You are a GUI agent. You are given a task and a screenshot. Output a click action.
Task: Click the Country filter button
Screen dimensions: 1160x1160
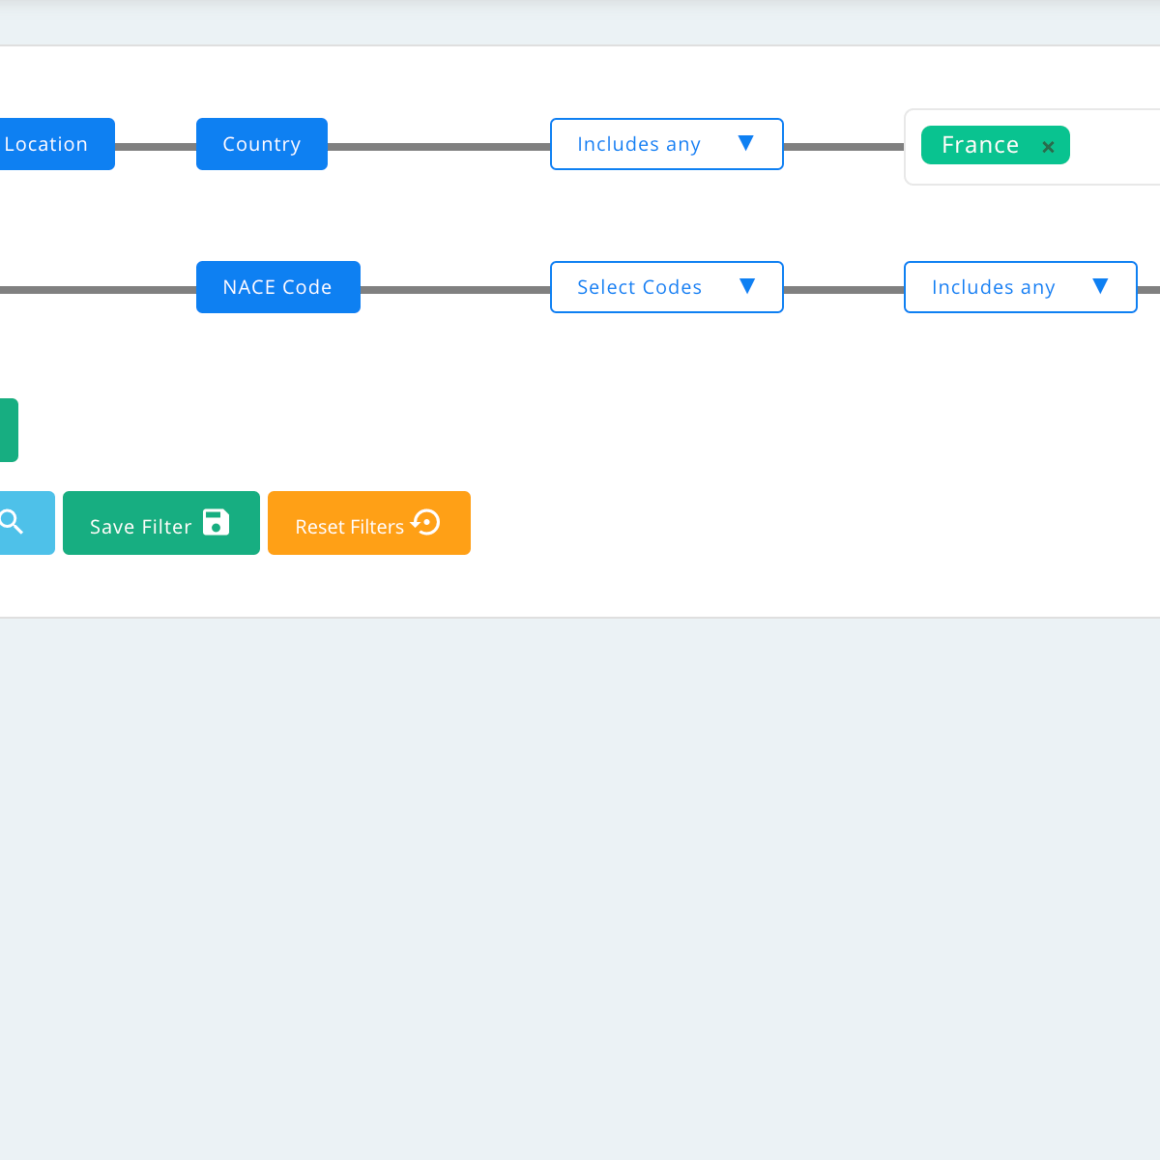[262, 144]
